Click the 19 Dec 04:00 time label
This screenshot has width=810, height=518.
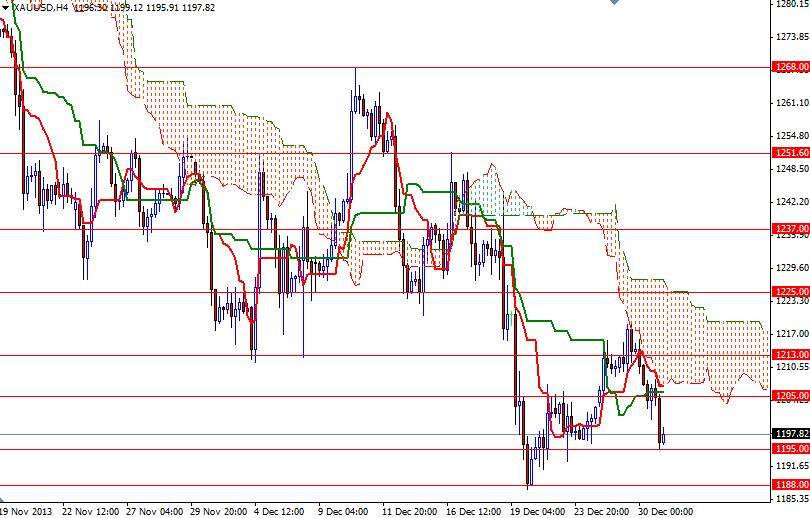tap(537, 512)
